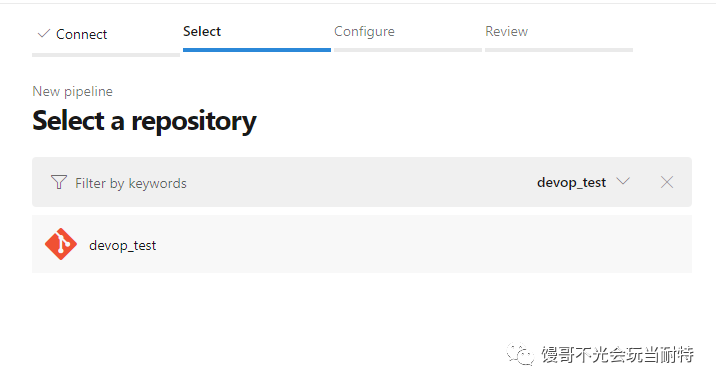Expand the devop_test project dropdown chevron
The image size is (716, 386).
click(x=623, y=181)
